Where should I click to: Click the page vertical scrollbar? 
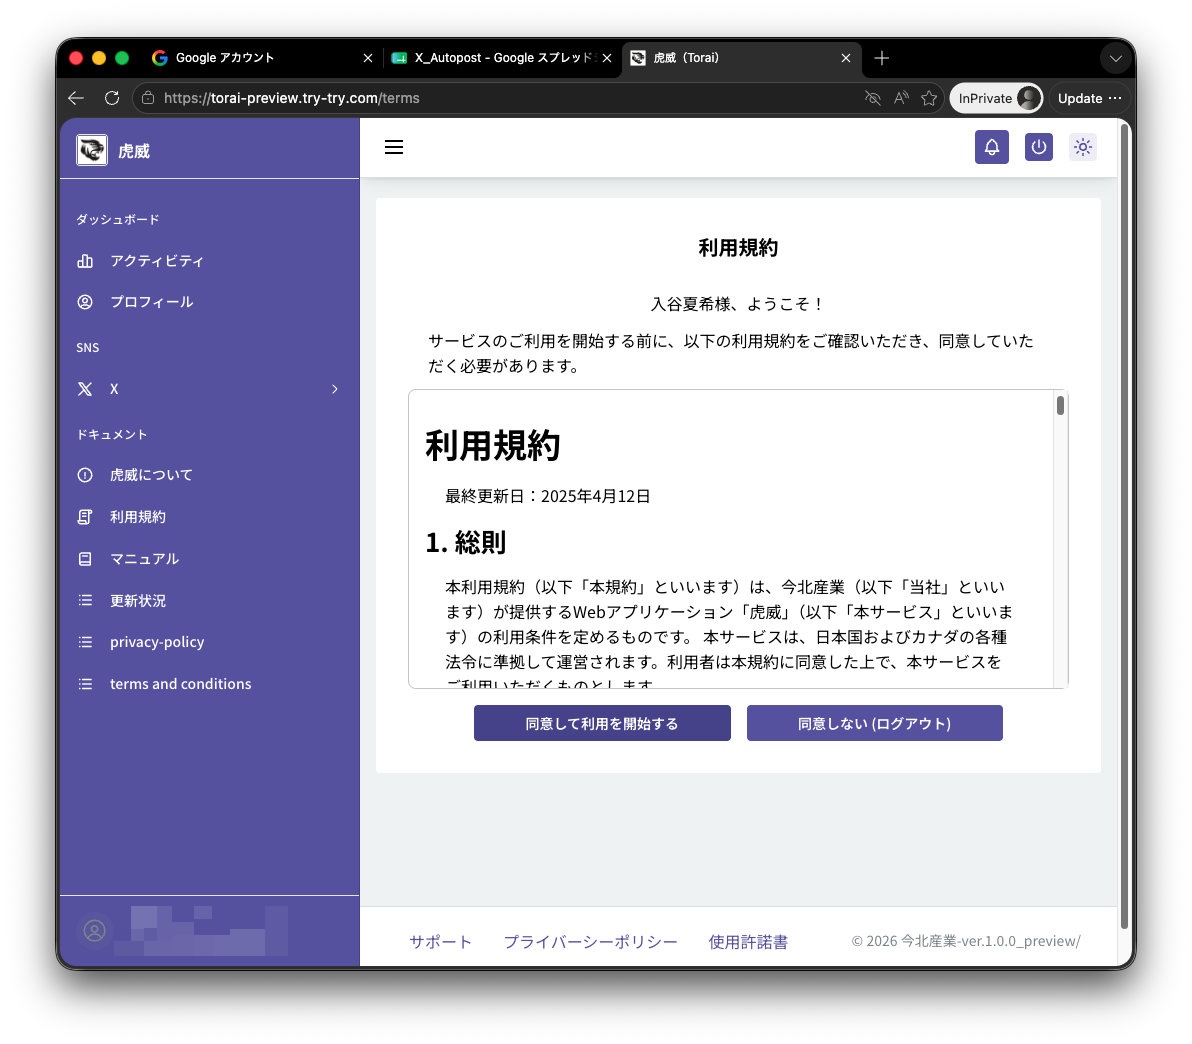(x=1124, y=525)
